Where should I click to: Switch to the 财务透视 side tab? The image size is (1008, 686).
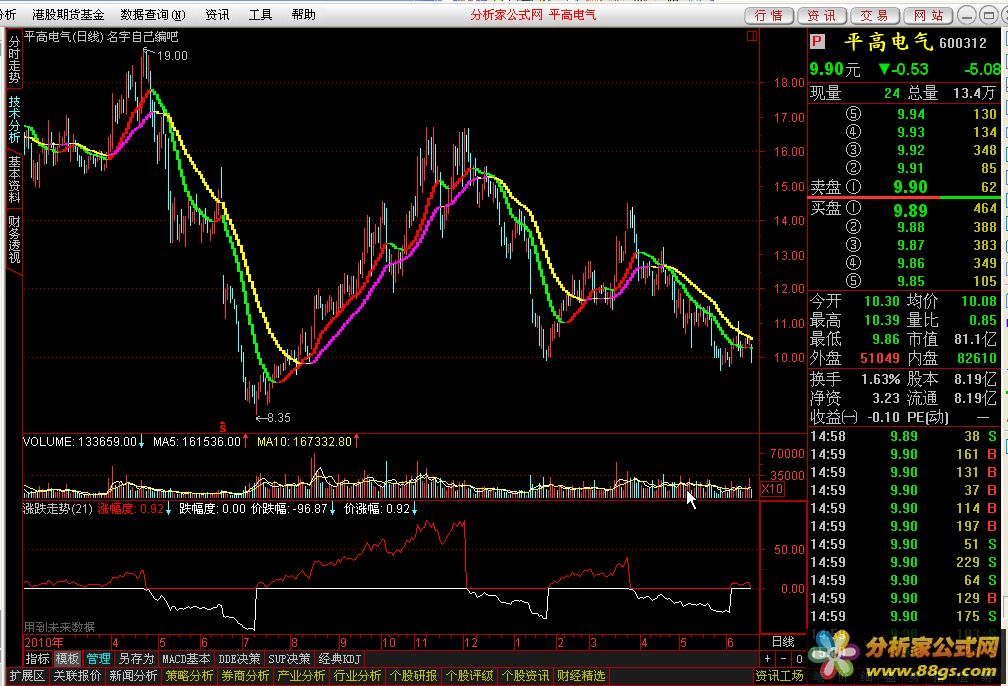click(14, 239)
